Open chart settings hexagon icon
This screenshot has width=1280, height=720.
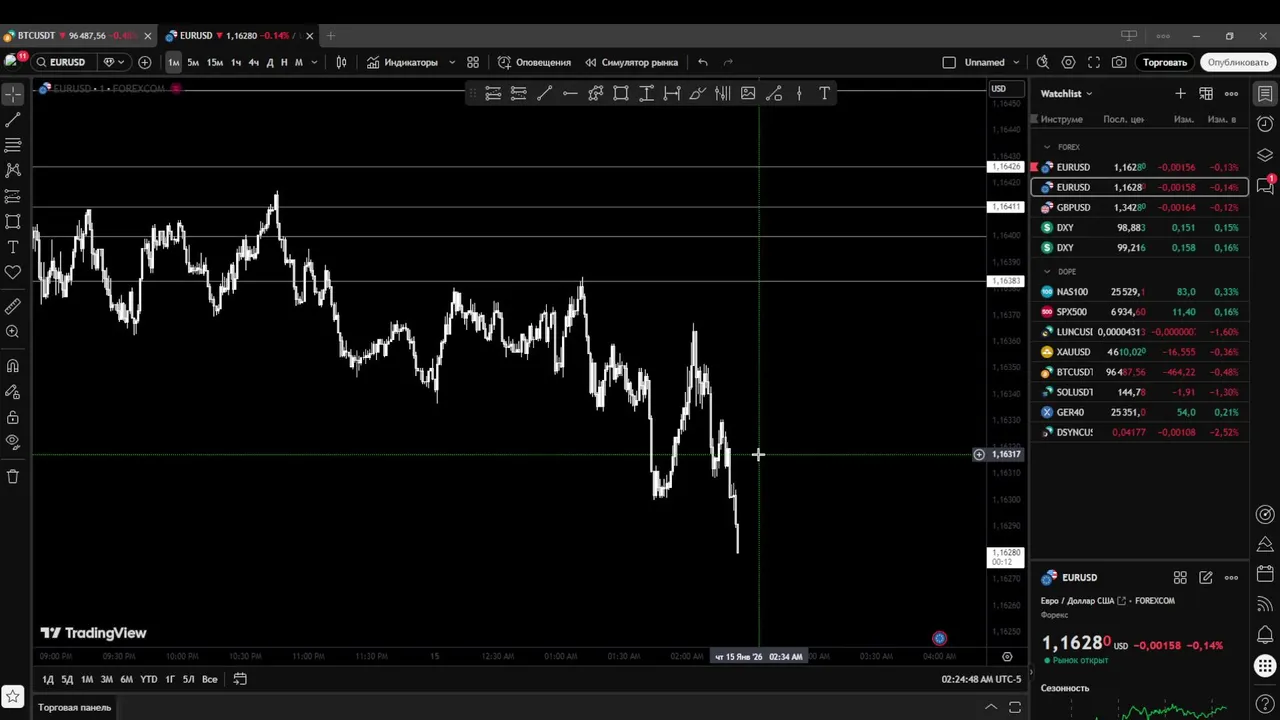click(1068, 62)
